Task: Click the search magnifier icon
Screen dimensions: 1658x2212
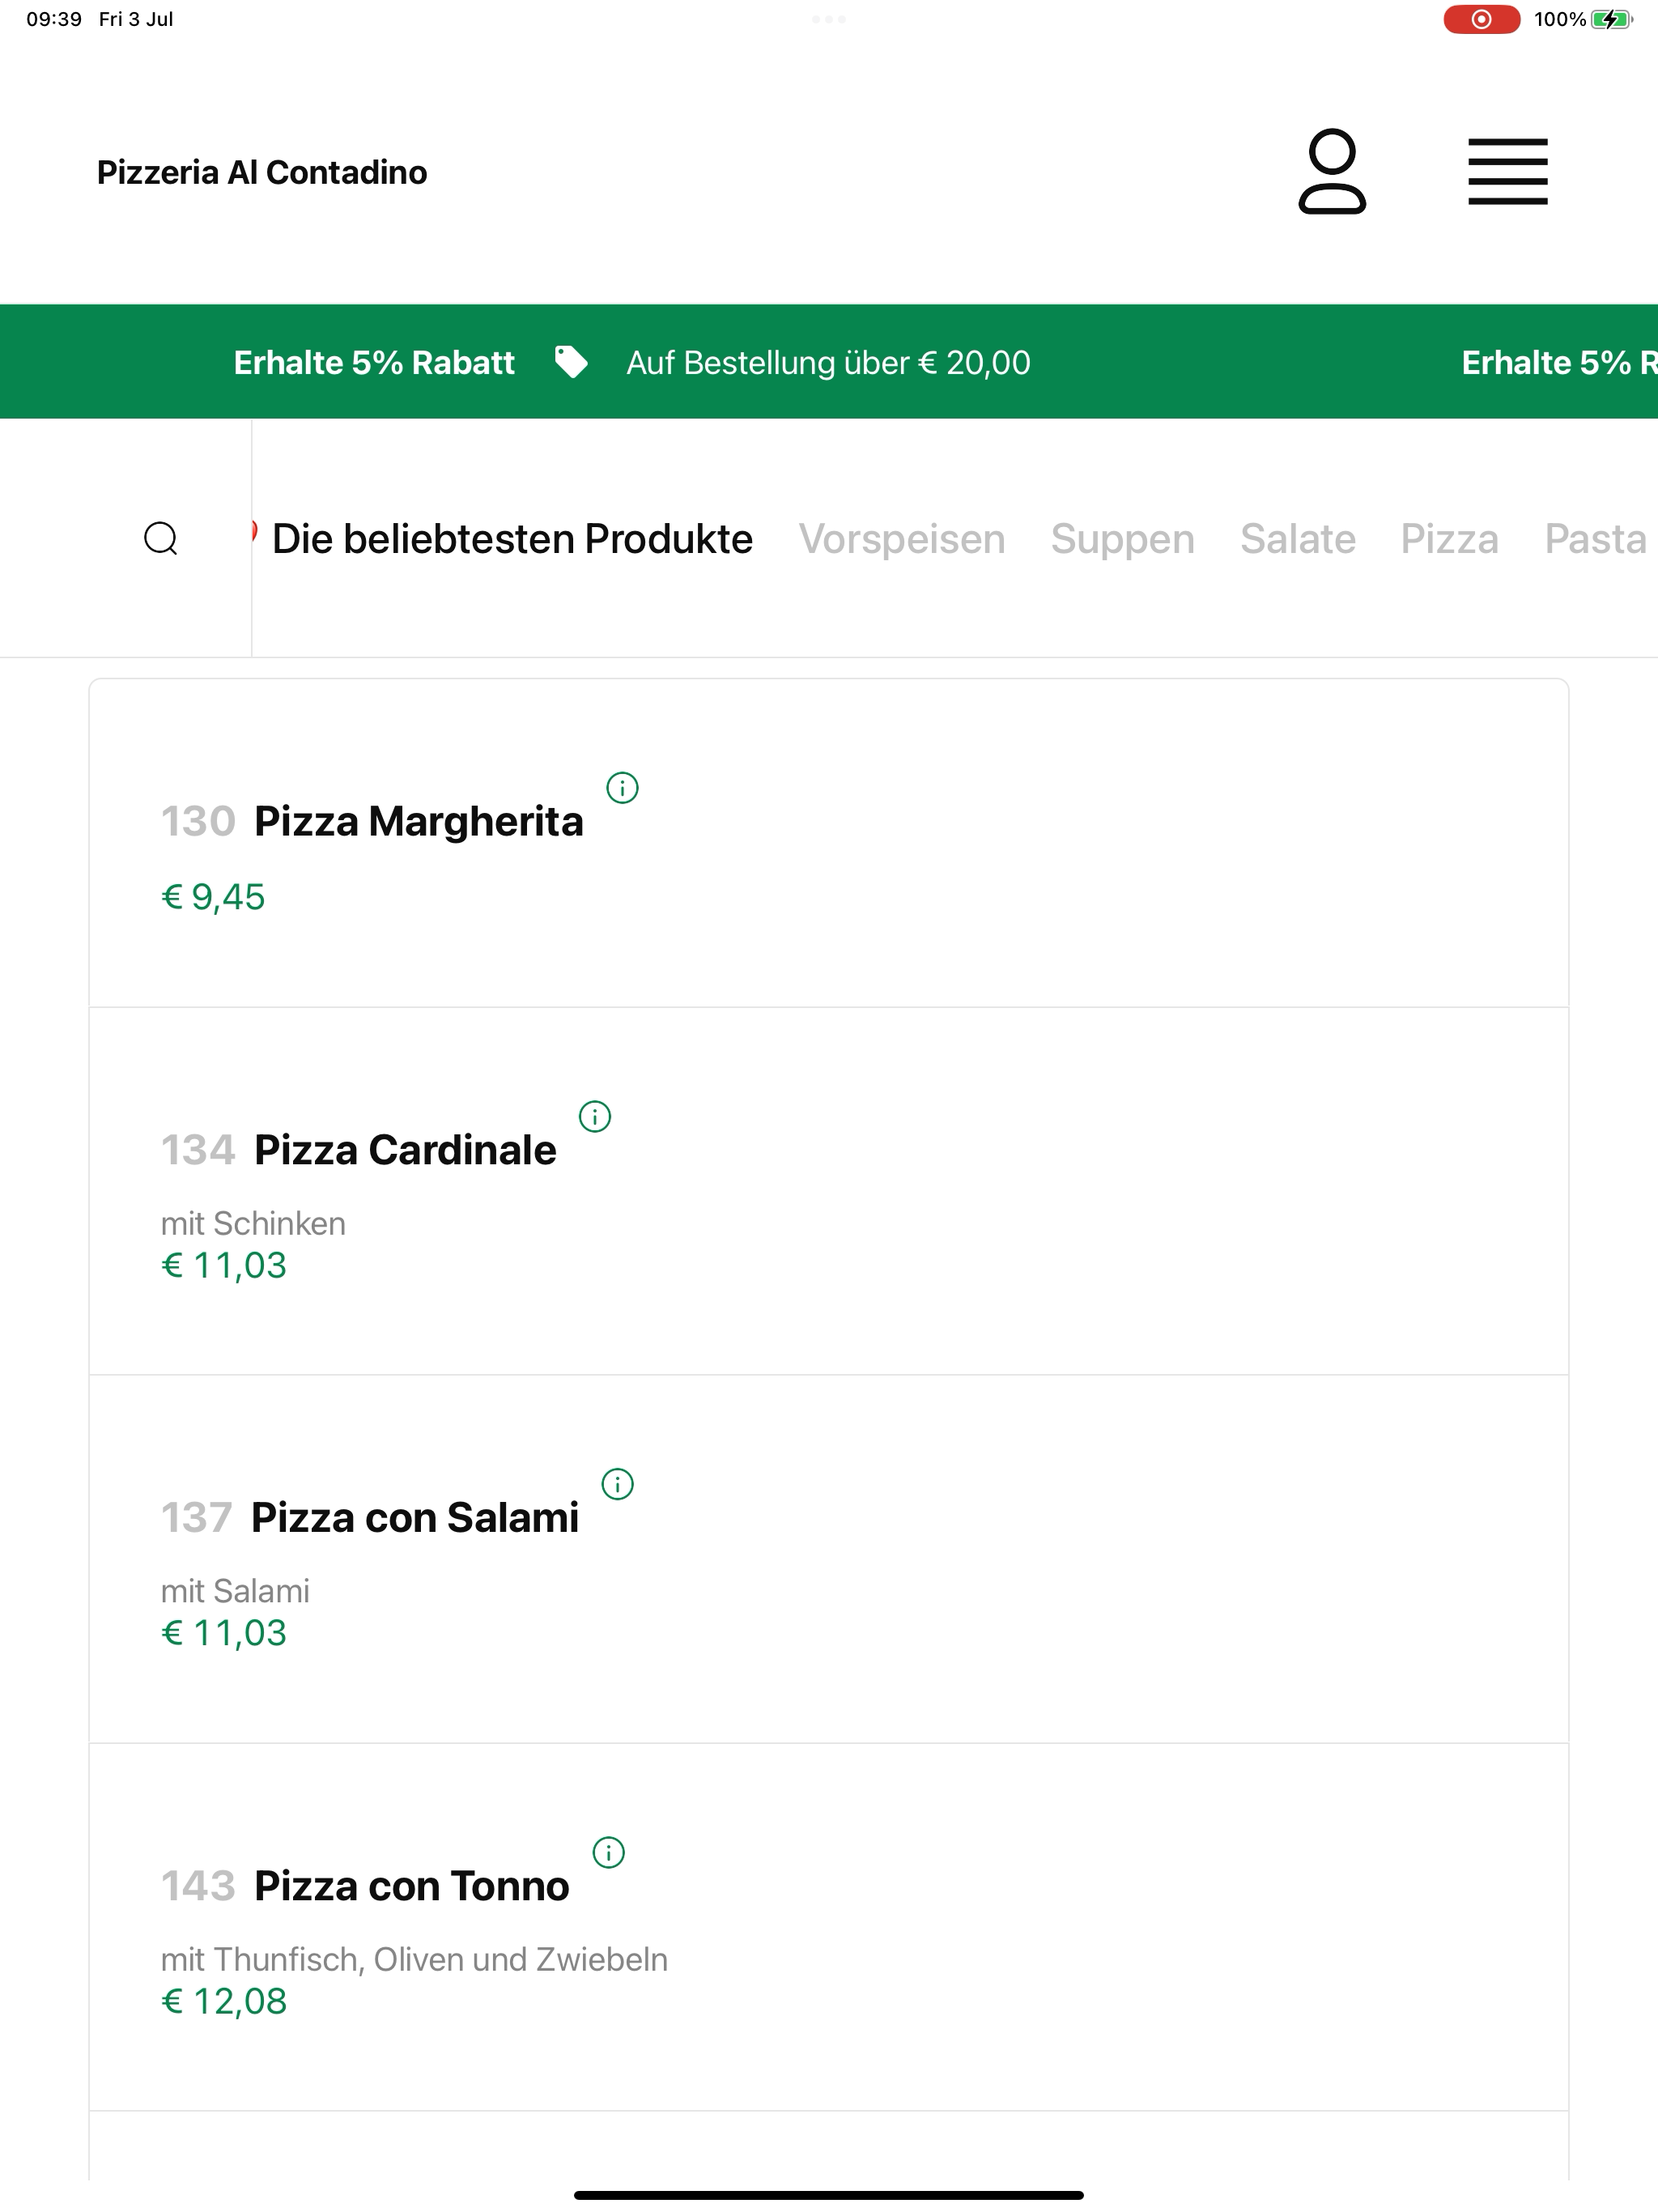Action: [x=161, y=538]
